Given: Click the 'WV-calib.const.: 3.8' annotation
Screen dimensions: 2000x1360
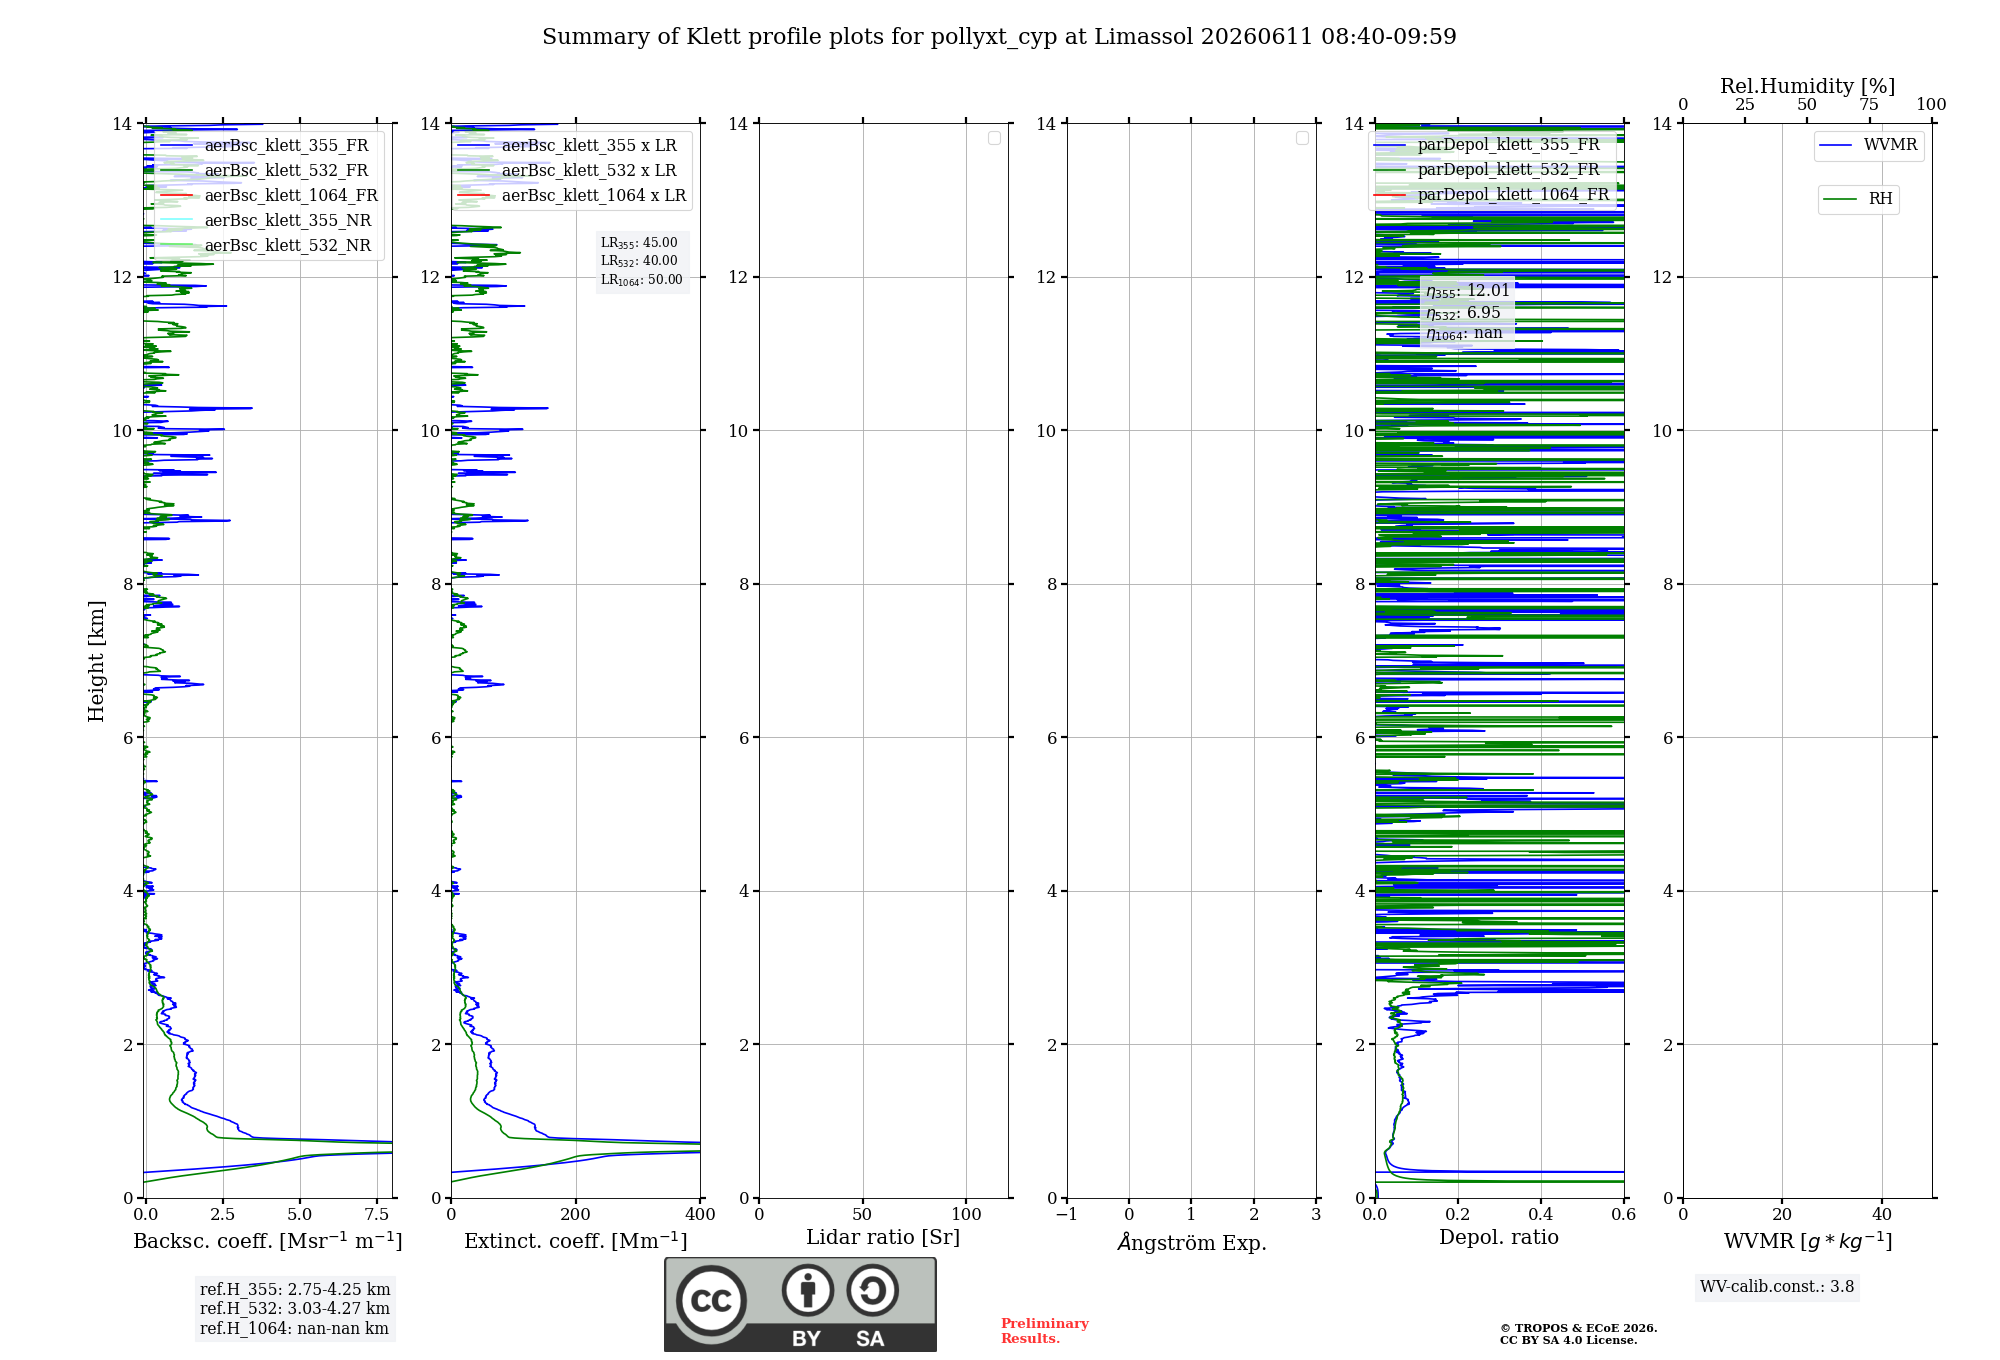Looking at the screenshot, I should tap(1777, 1287).
